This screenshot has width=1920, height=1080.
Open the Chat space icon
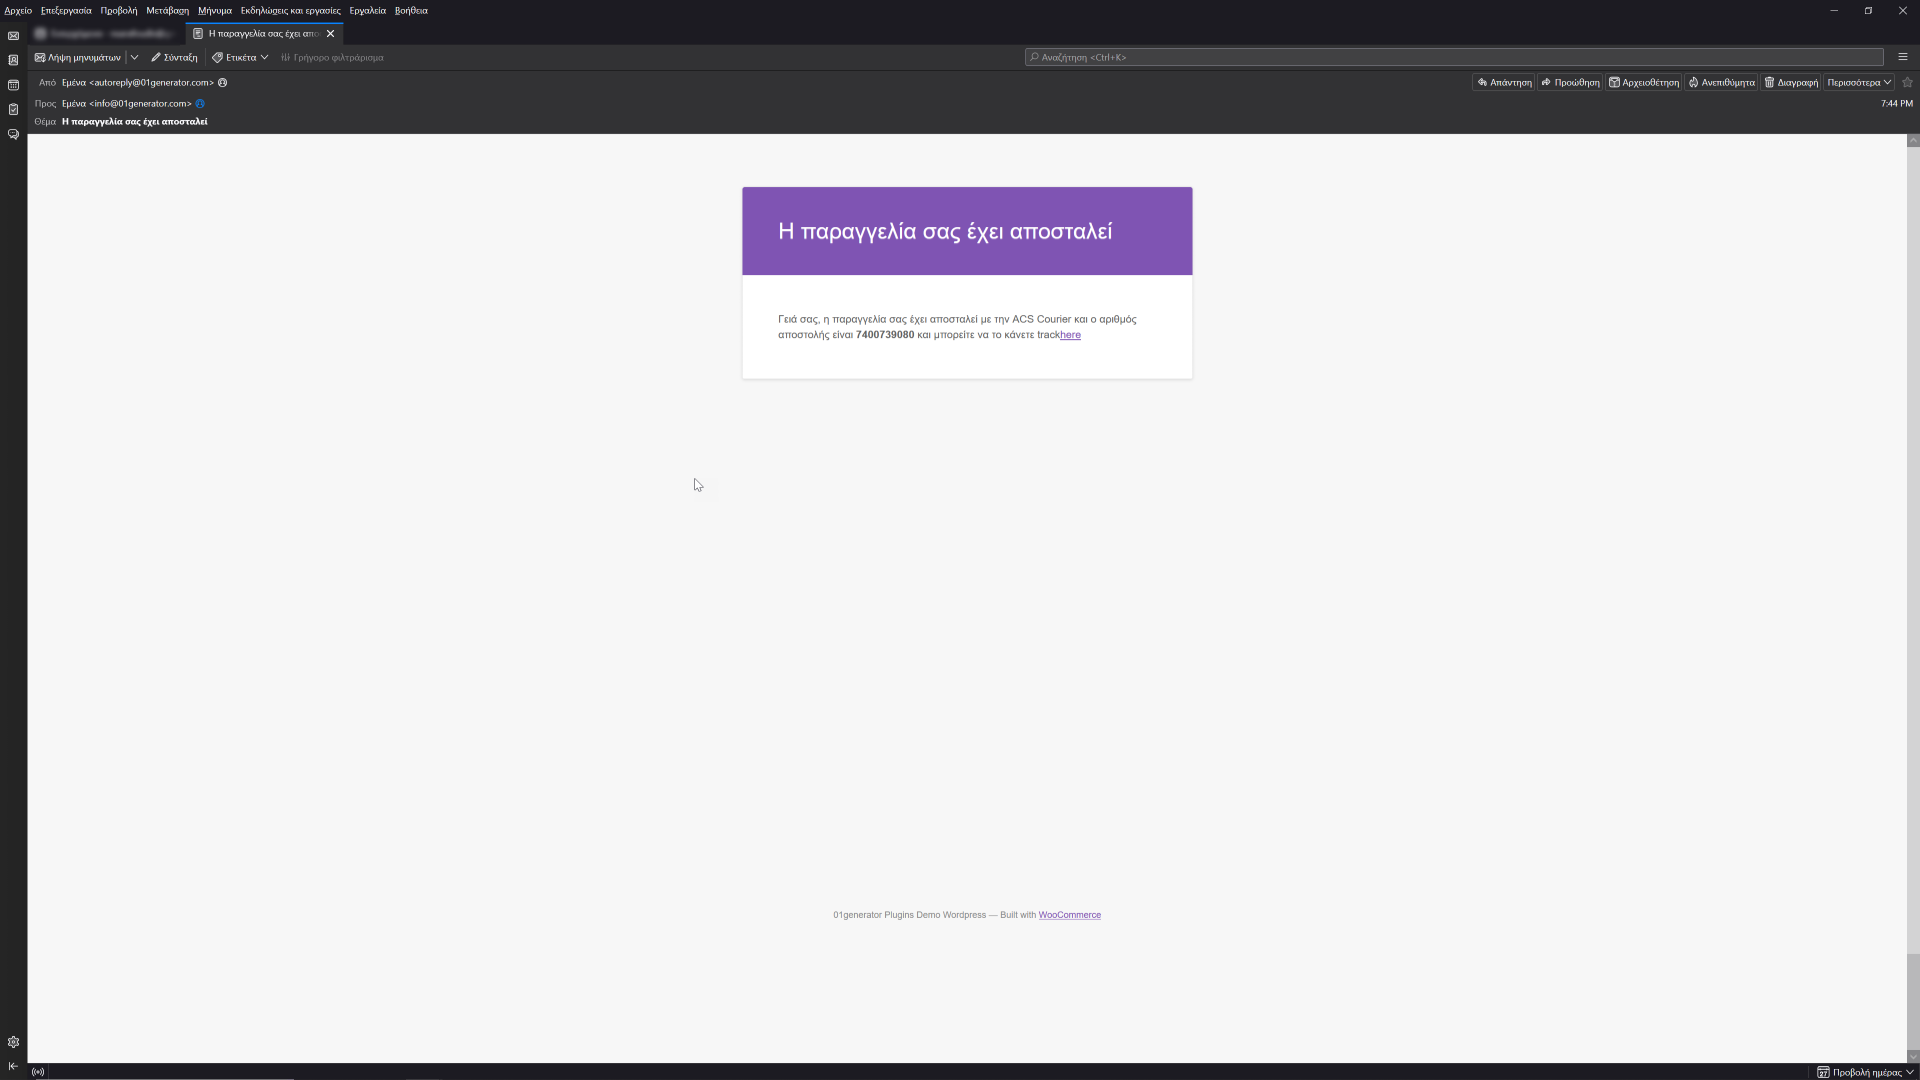13,134
